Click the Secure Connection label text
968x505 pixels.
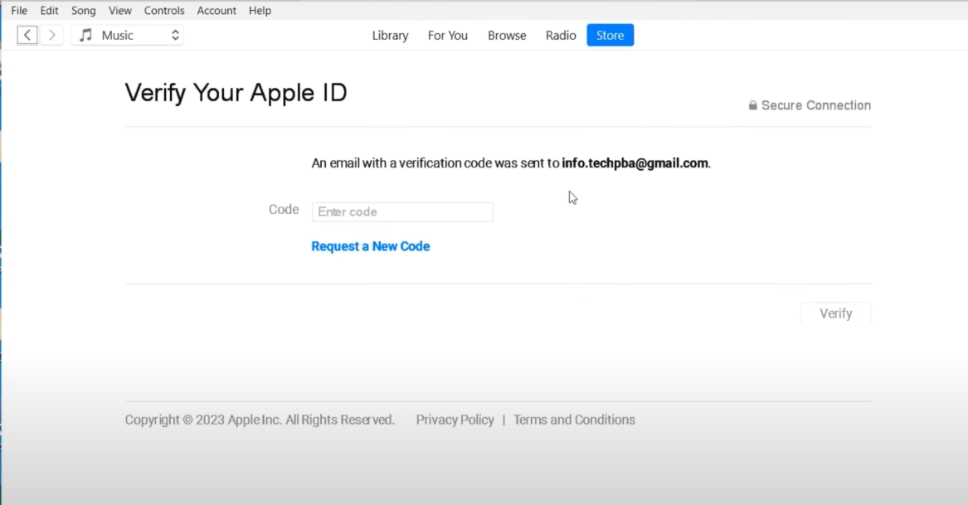tap(816, 106)
